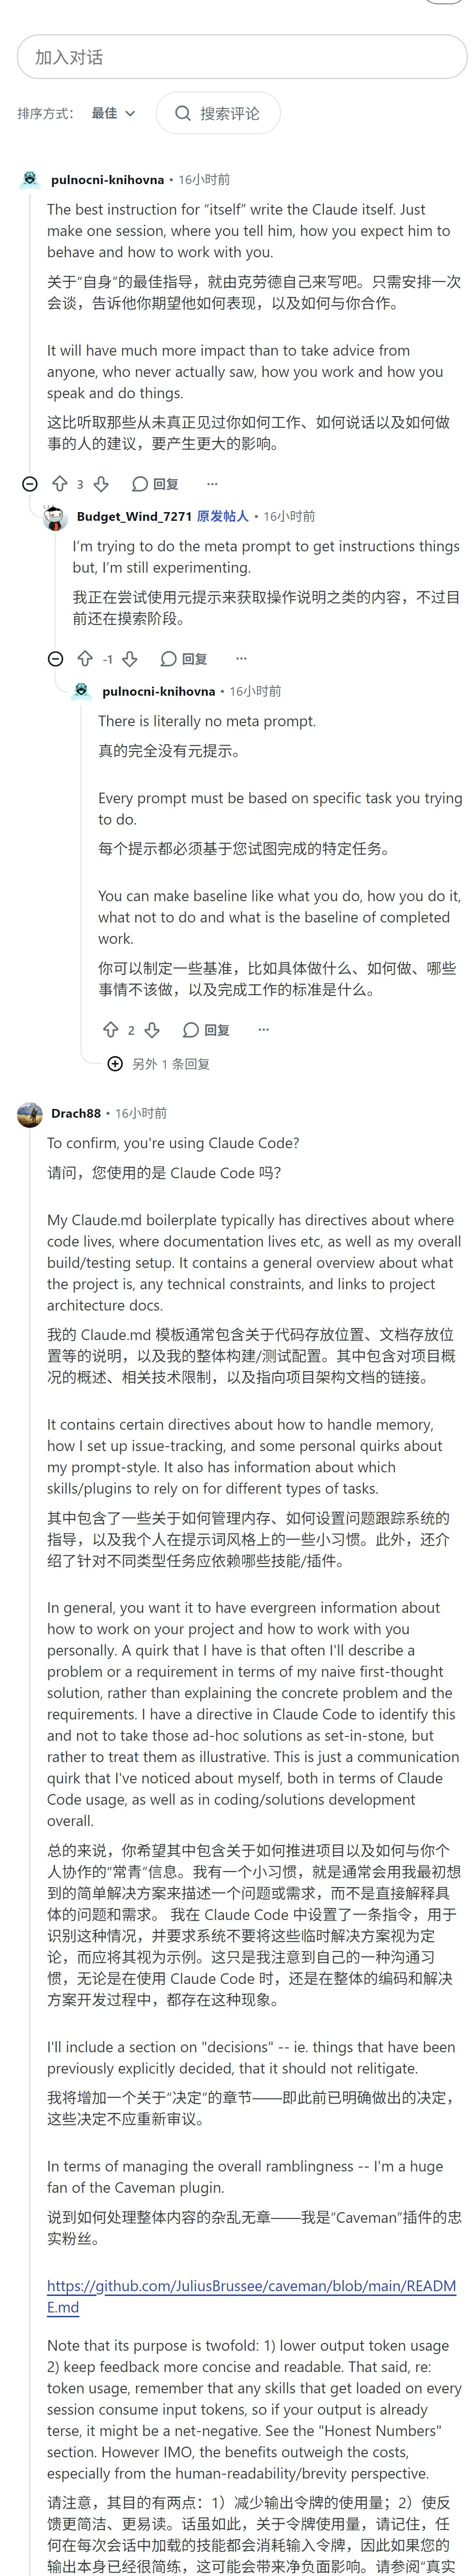Downvote the 'There is literally no meta prompt' reply
Screen dimensions: 475x2576
[152, 1030]
